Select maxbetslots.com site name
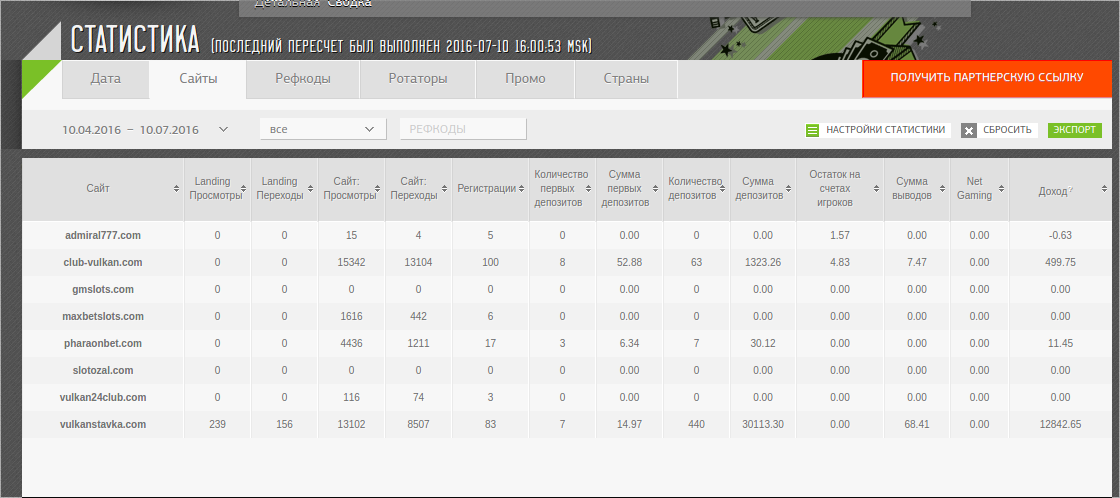Screen dimensions: 1120x498 (103, 317)
